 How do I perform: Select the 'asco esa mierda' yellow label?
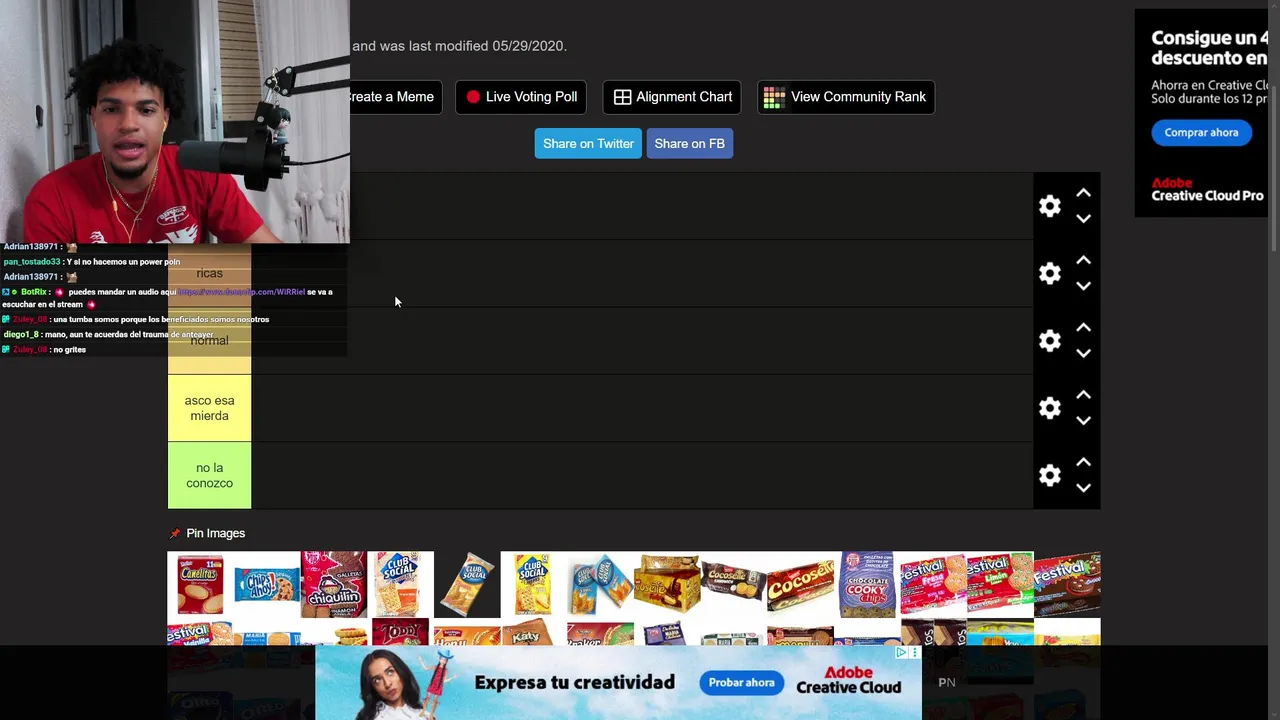(209, 408)
